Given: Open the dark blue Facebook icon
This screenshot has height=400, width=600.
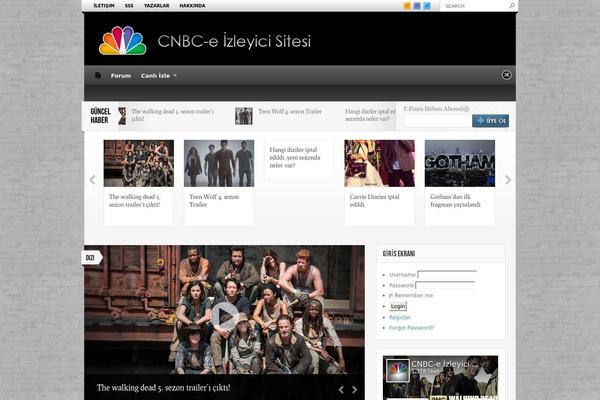Looking at the screenshot, I should tap(417, 6).
